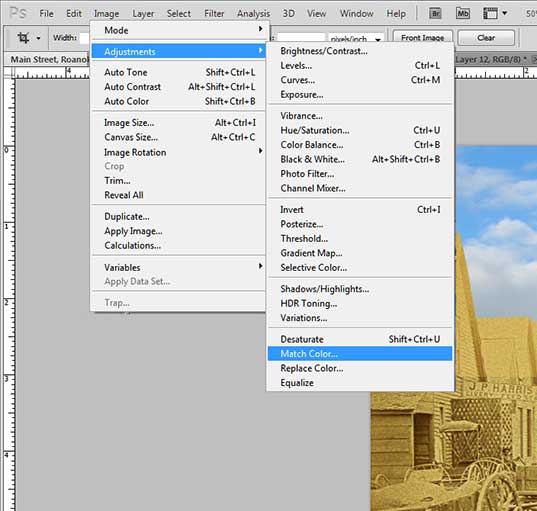
Task: Open the 3D menu
Action: (x=288, y=14)
